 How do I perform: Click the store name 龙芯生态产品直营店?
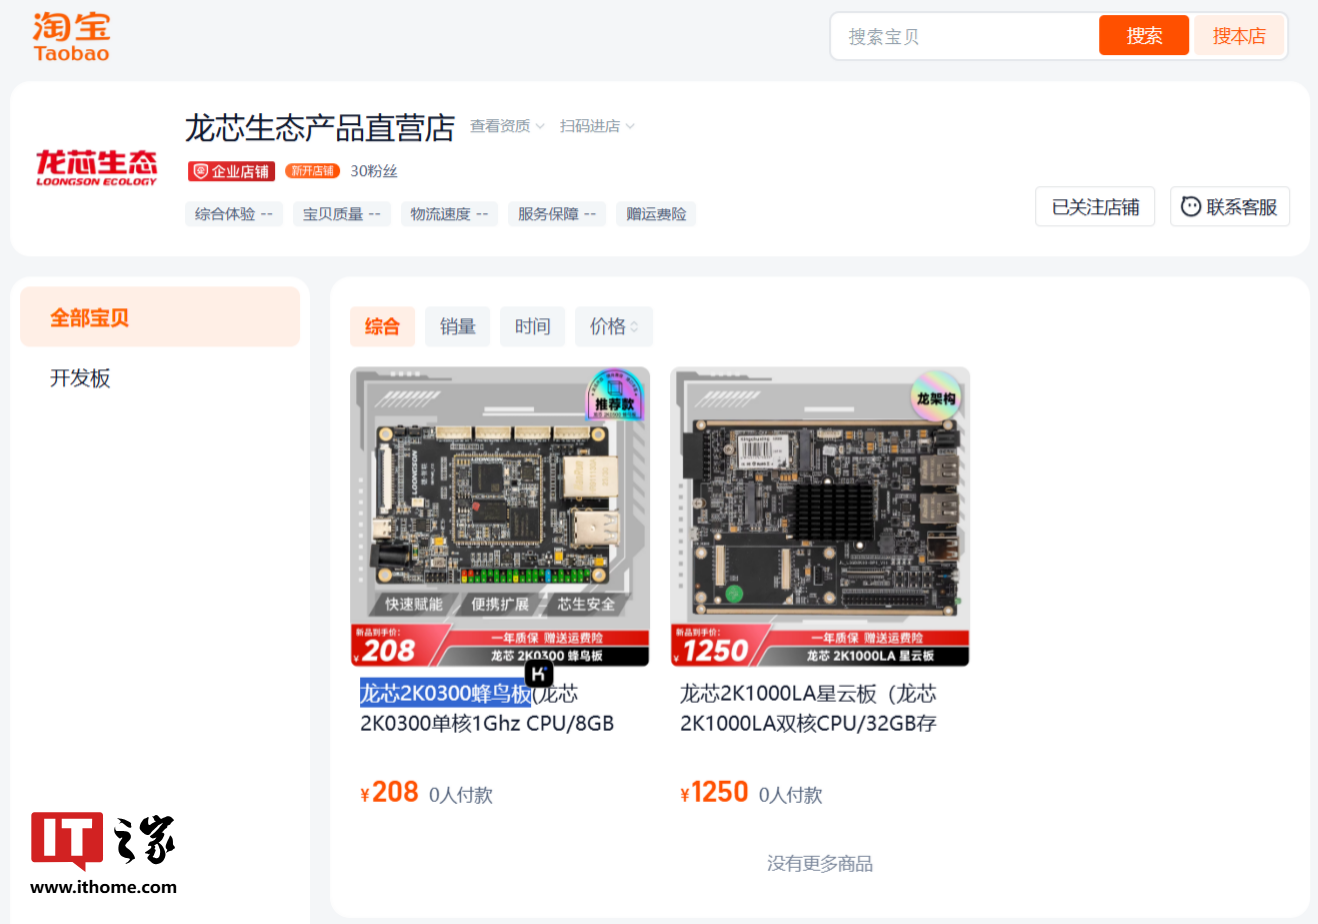pos(320,127)
